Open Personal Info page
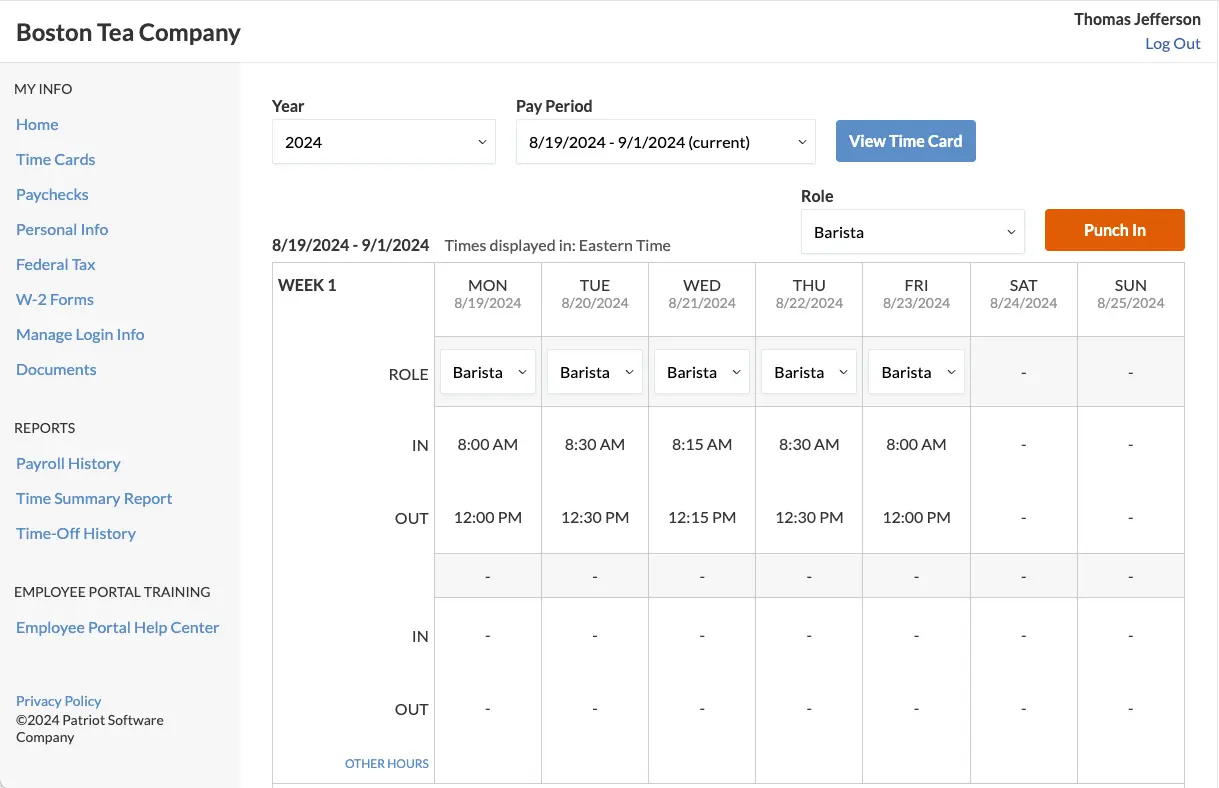Image resolution: width=1219 pixels, height=788 pixels. click(62, 230)
